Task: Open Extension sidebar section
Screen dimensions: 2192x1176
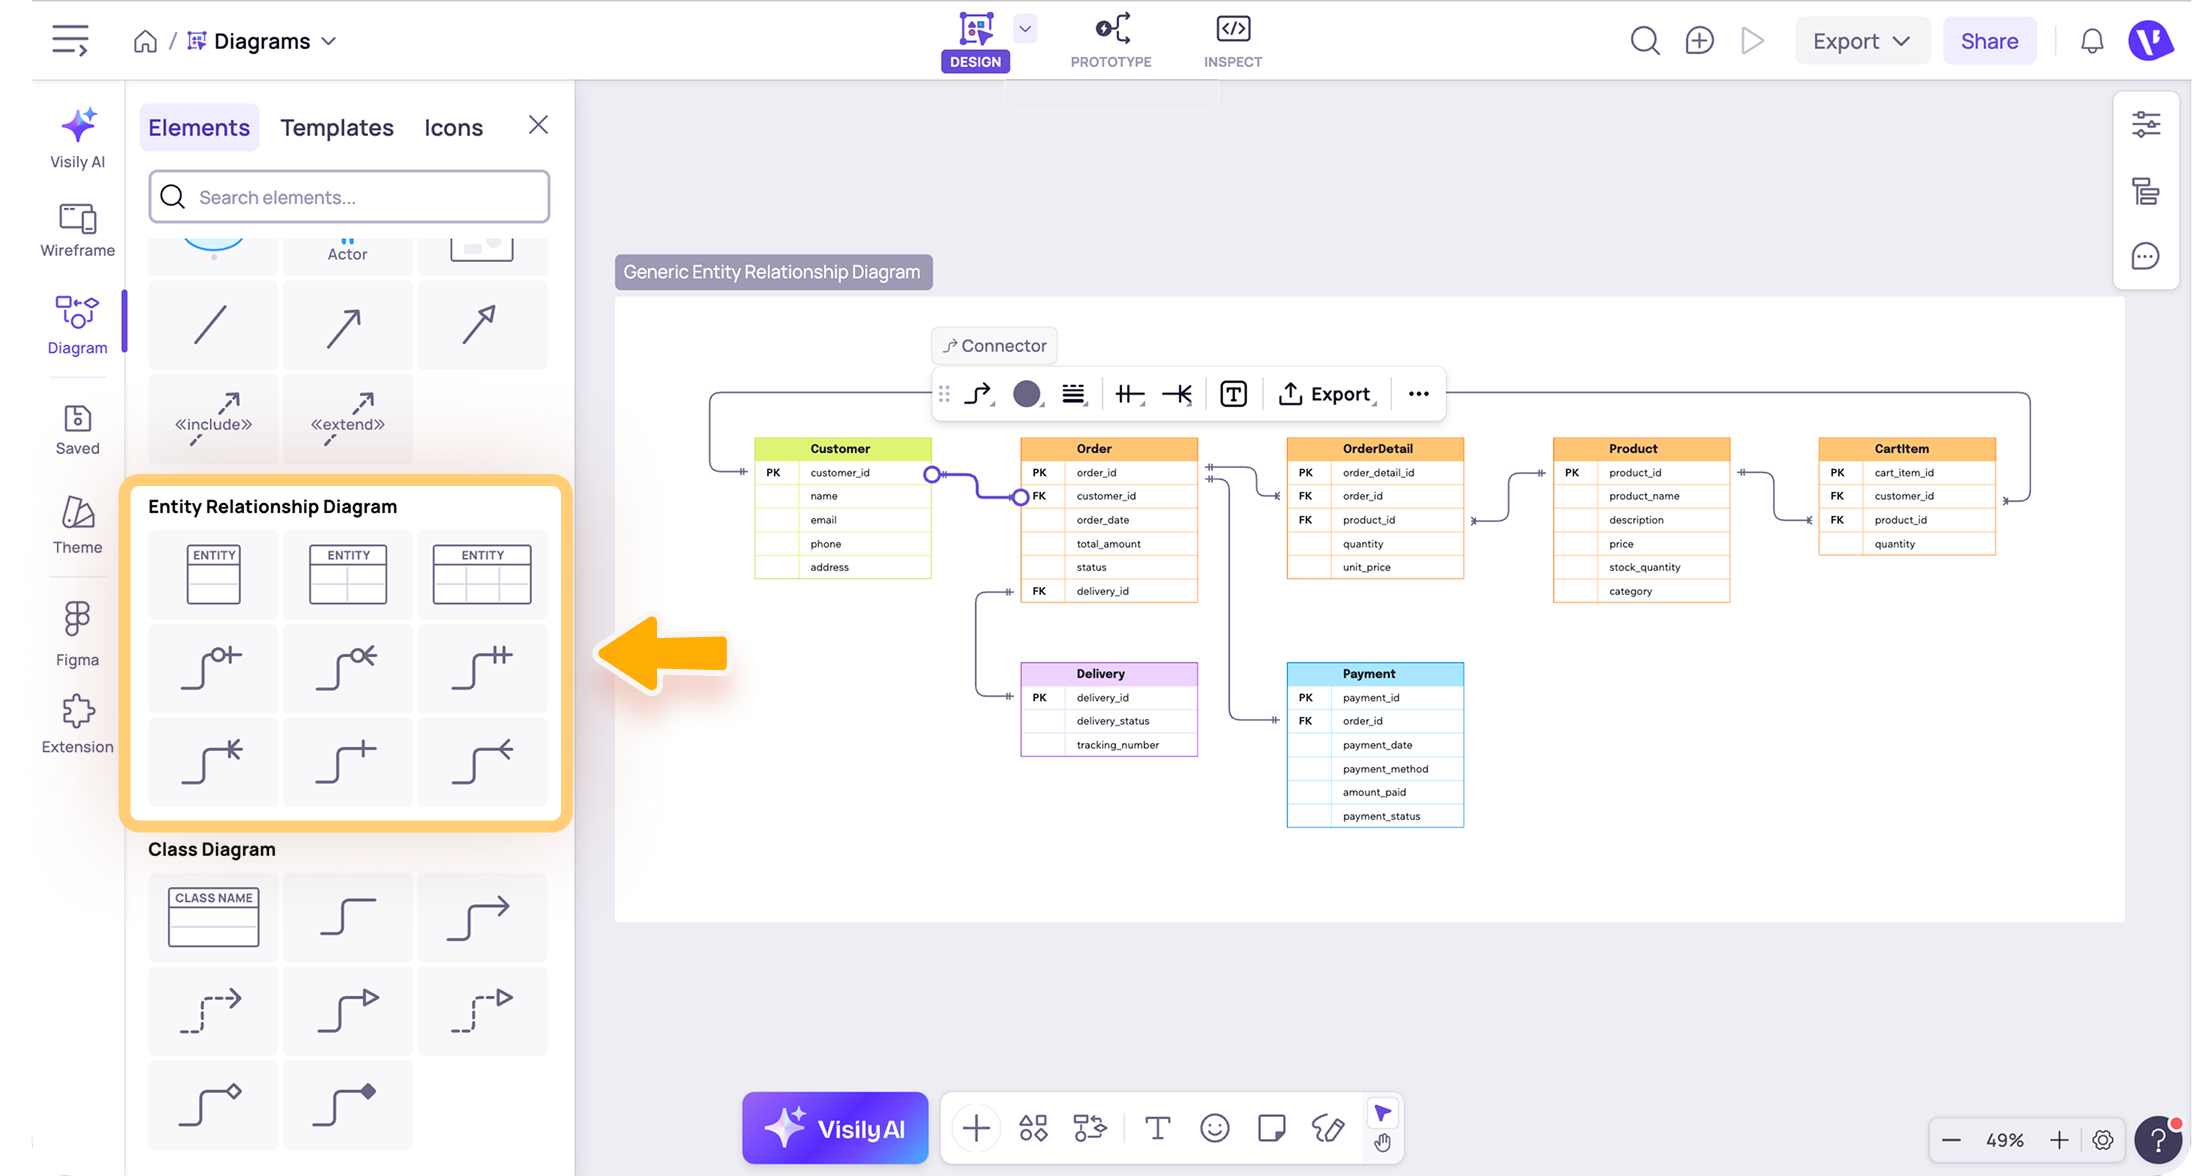Action: tap(78, 725)
